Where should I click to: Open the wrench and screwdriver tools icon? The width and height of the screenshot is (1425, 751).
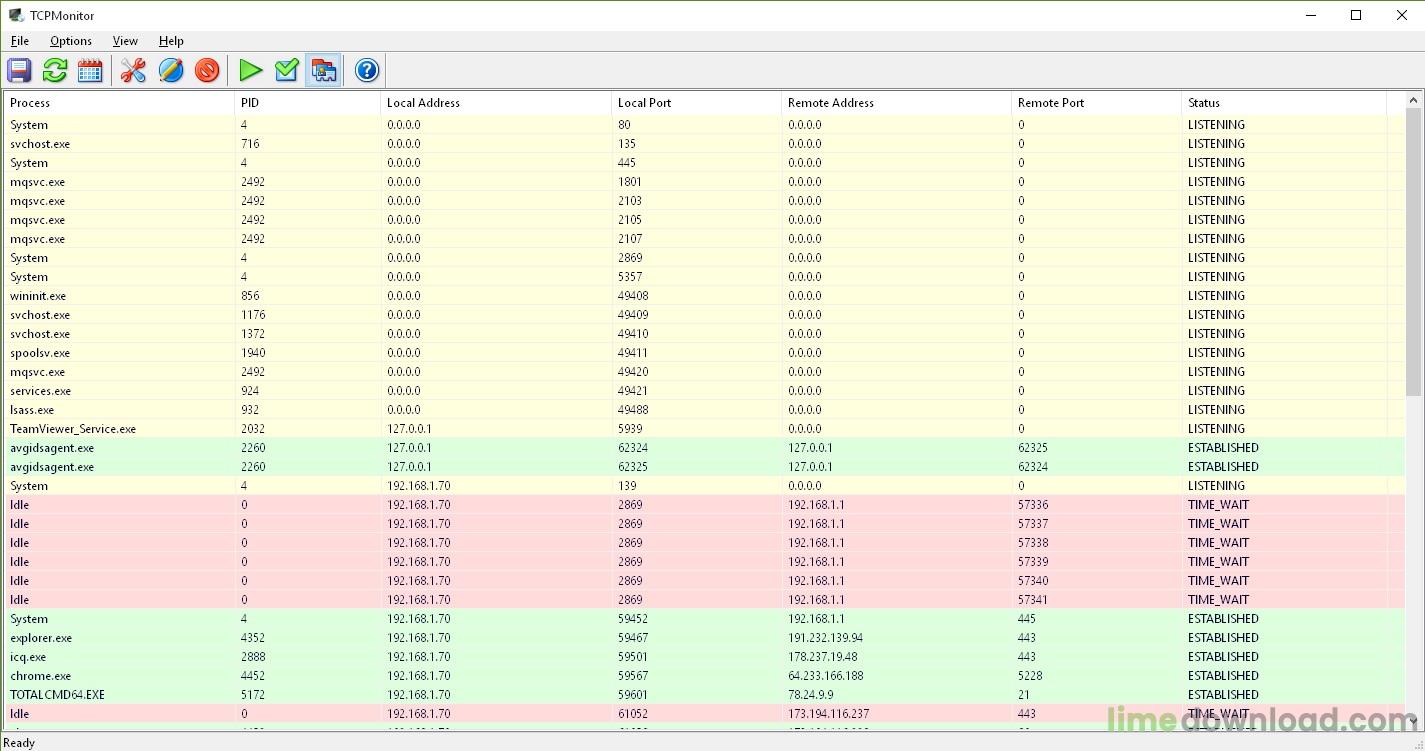133,70
